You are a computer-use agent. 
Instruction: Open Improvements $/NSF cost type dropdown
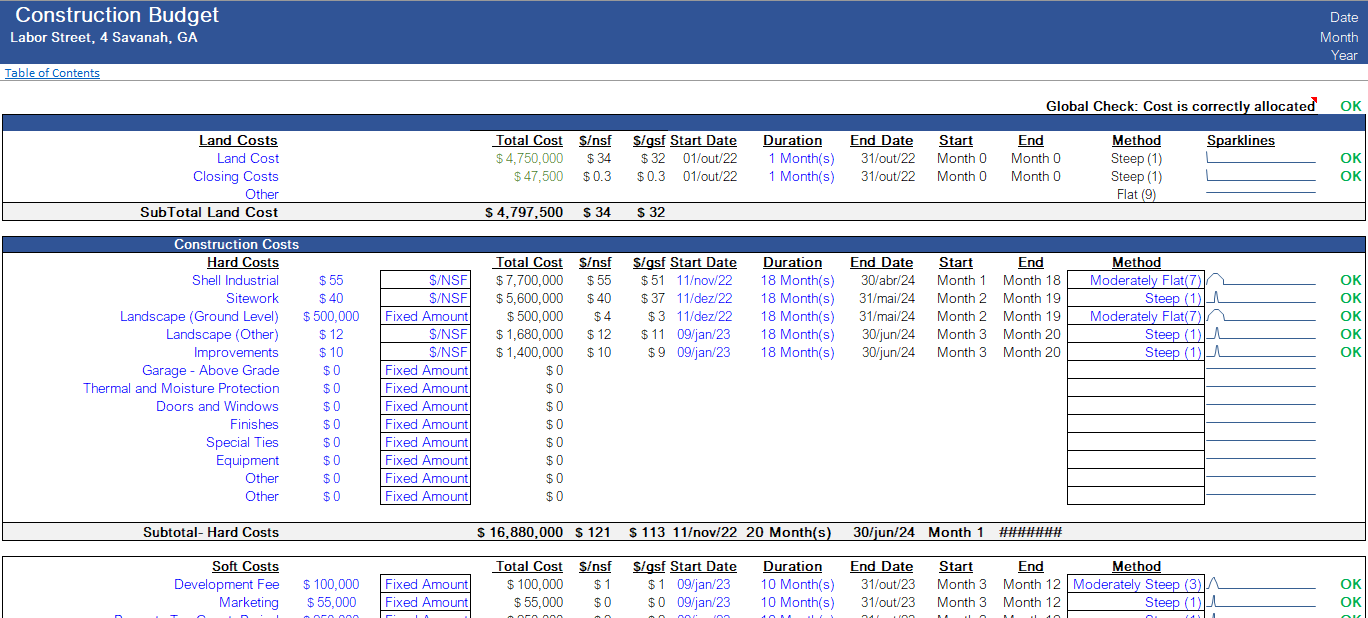(425, 353)
